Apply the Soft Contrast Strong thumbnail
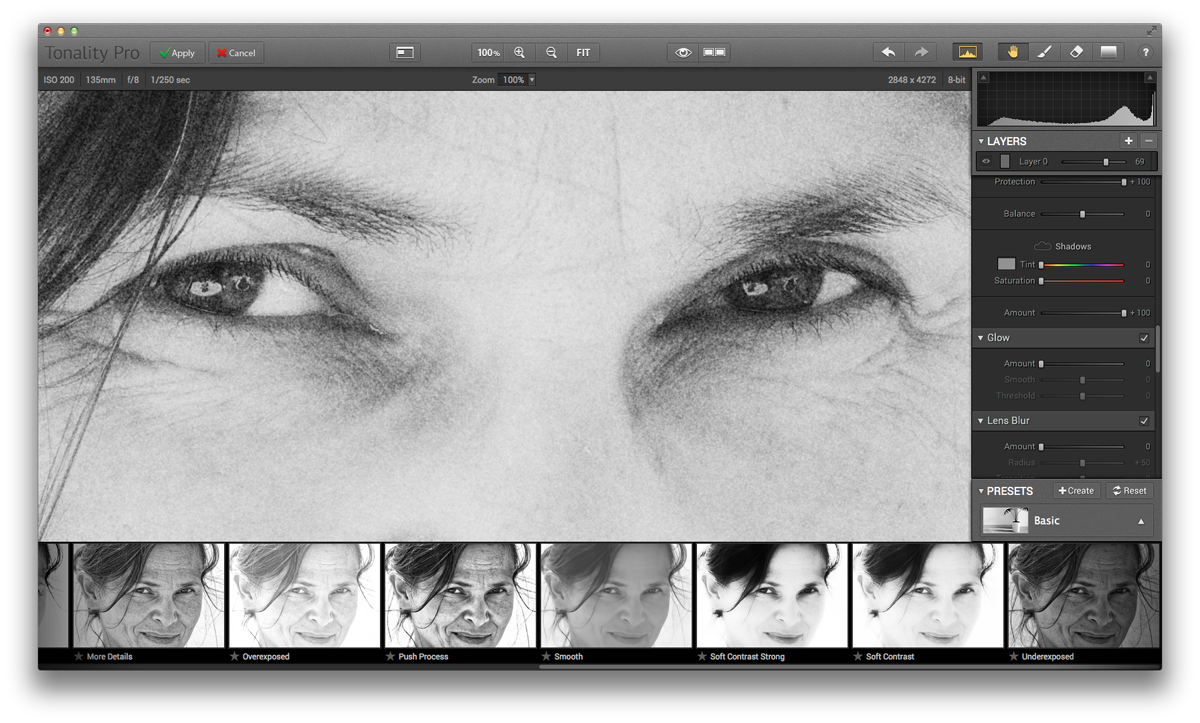This screenshot has width=1200, height=723. point(772,596)
